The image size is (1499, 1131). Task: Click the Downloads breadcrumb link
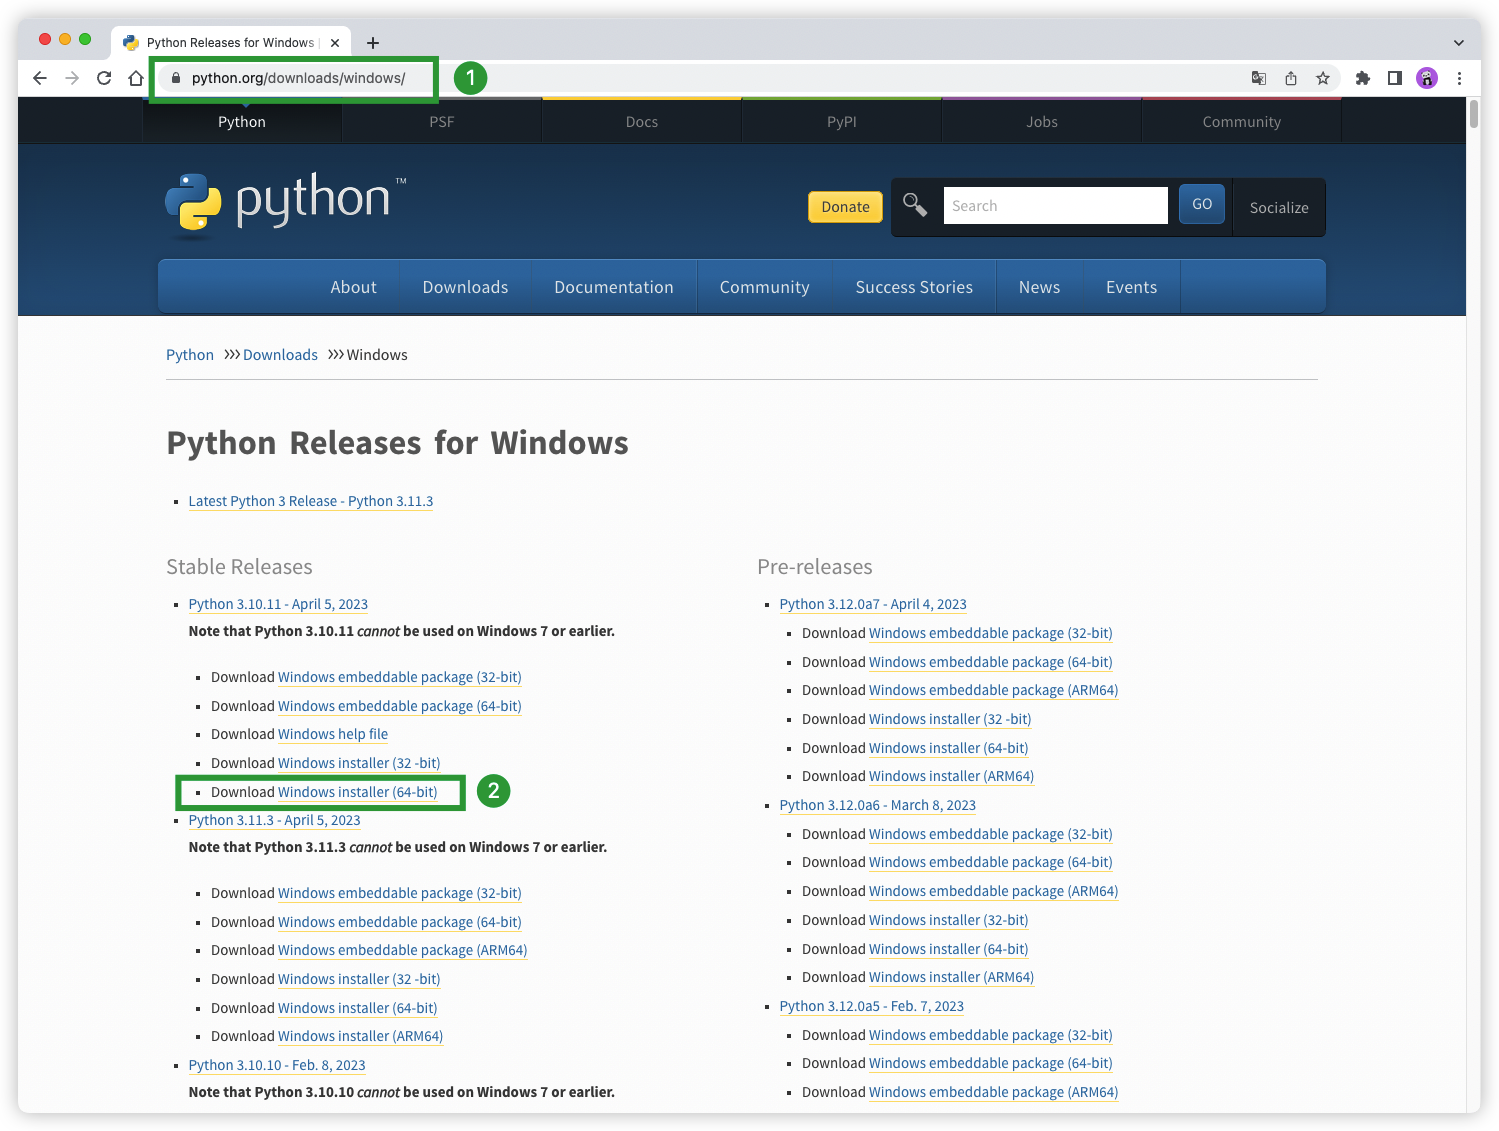[280, 355]
